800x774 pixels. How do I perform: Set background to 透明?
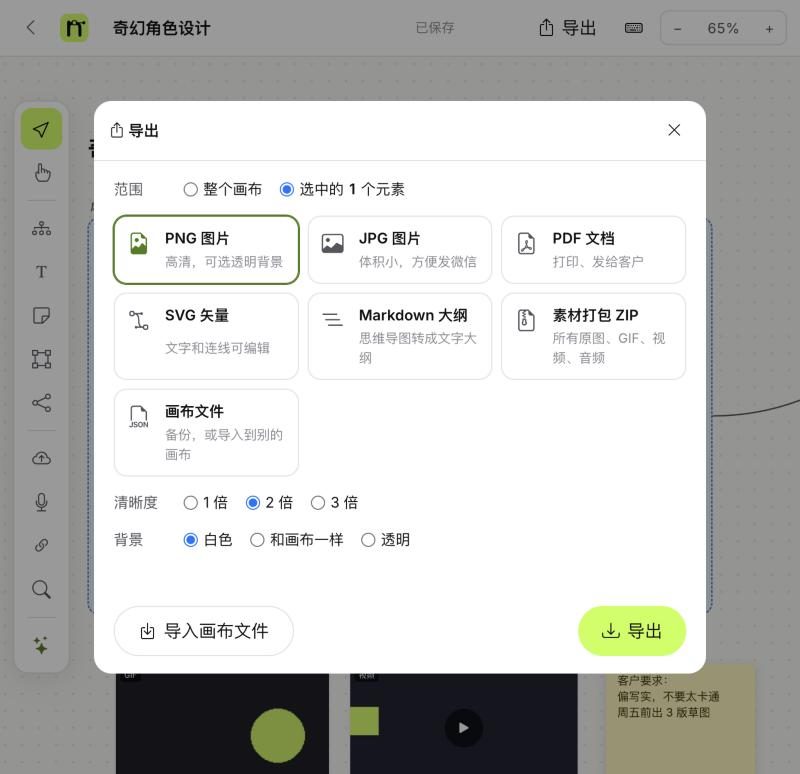pyautogui.click(x=385, y=540)
